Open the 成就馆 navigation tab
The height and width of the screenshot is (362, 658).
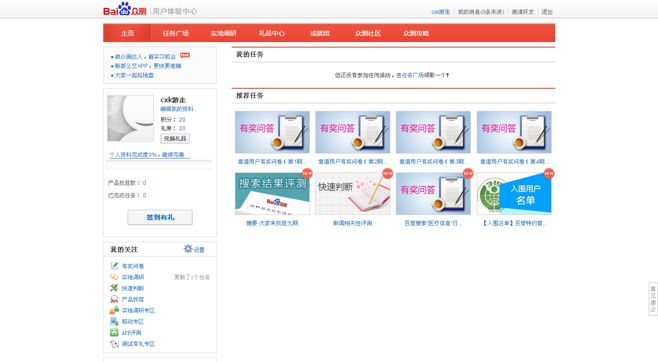click(x=320, y=33)
